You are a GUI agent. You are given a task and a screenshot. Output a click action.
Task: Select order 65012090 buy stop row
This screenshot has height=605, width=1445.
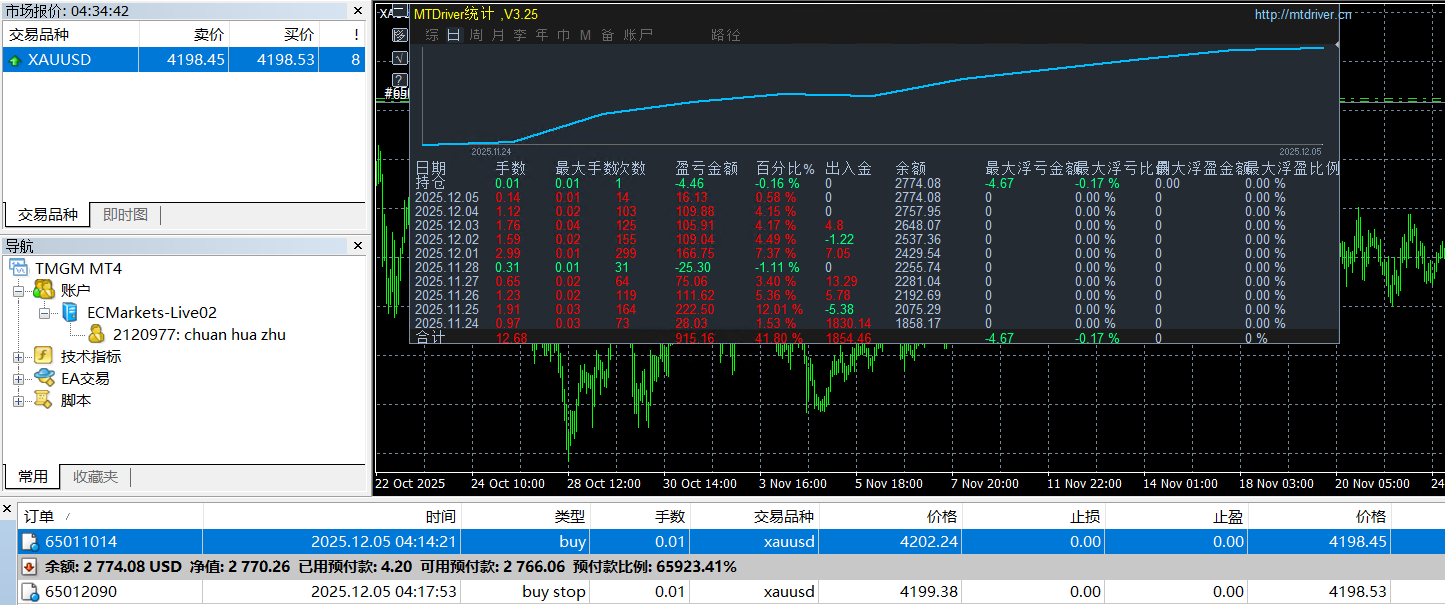732,592
